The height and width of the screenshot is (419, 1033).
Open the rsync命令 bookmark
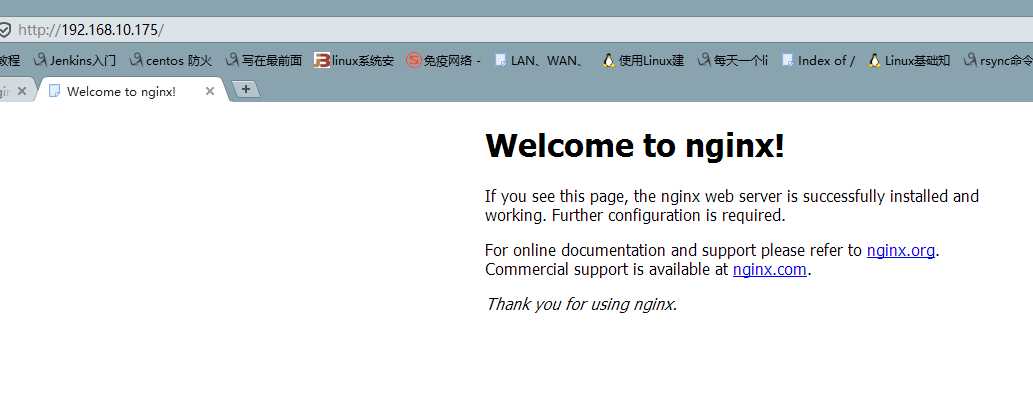coord(997,61)
